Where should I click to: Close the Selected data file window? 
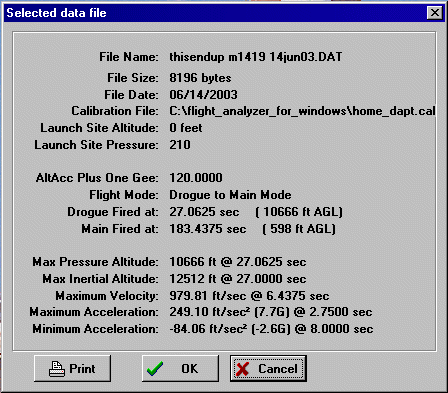435,13
